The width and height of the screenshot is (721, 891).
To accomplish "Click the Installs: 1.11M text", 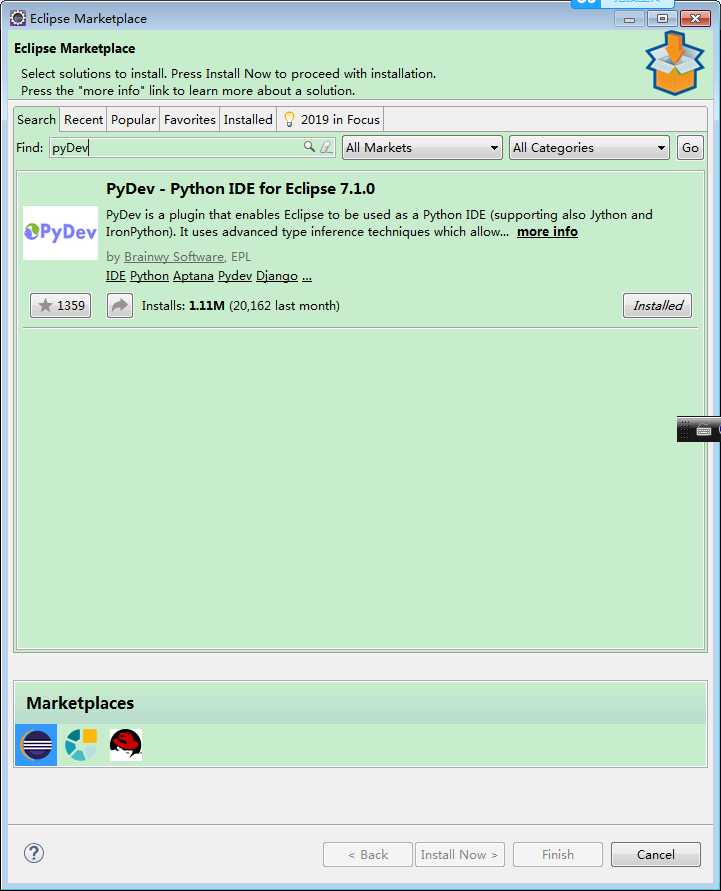I will [183, 306].
